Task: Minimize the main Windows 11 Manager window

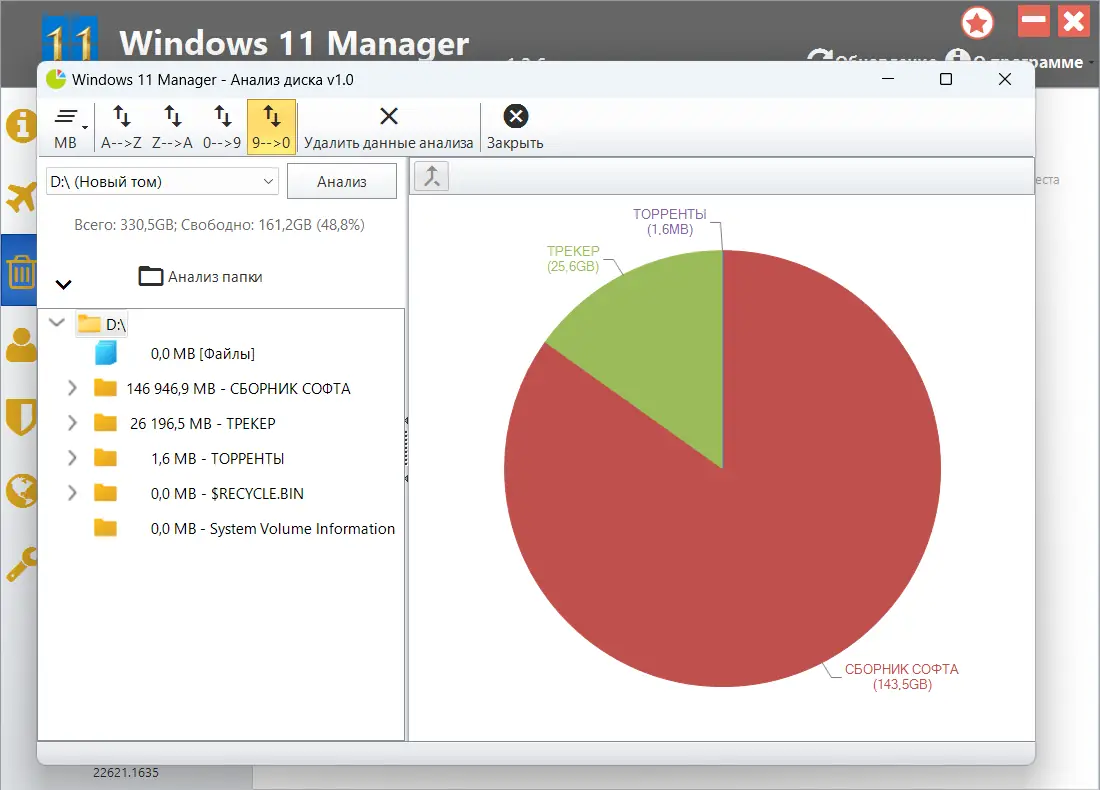Action: (x=1033, y=21)
